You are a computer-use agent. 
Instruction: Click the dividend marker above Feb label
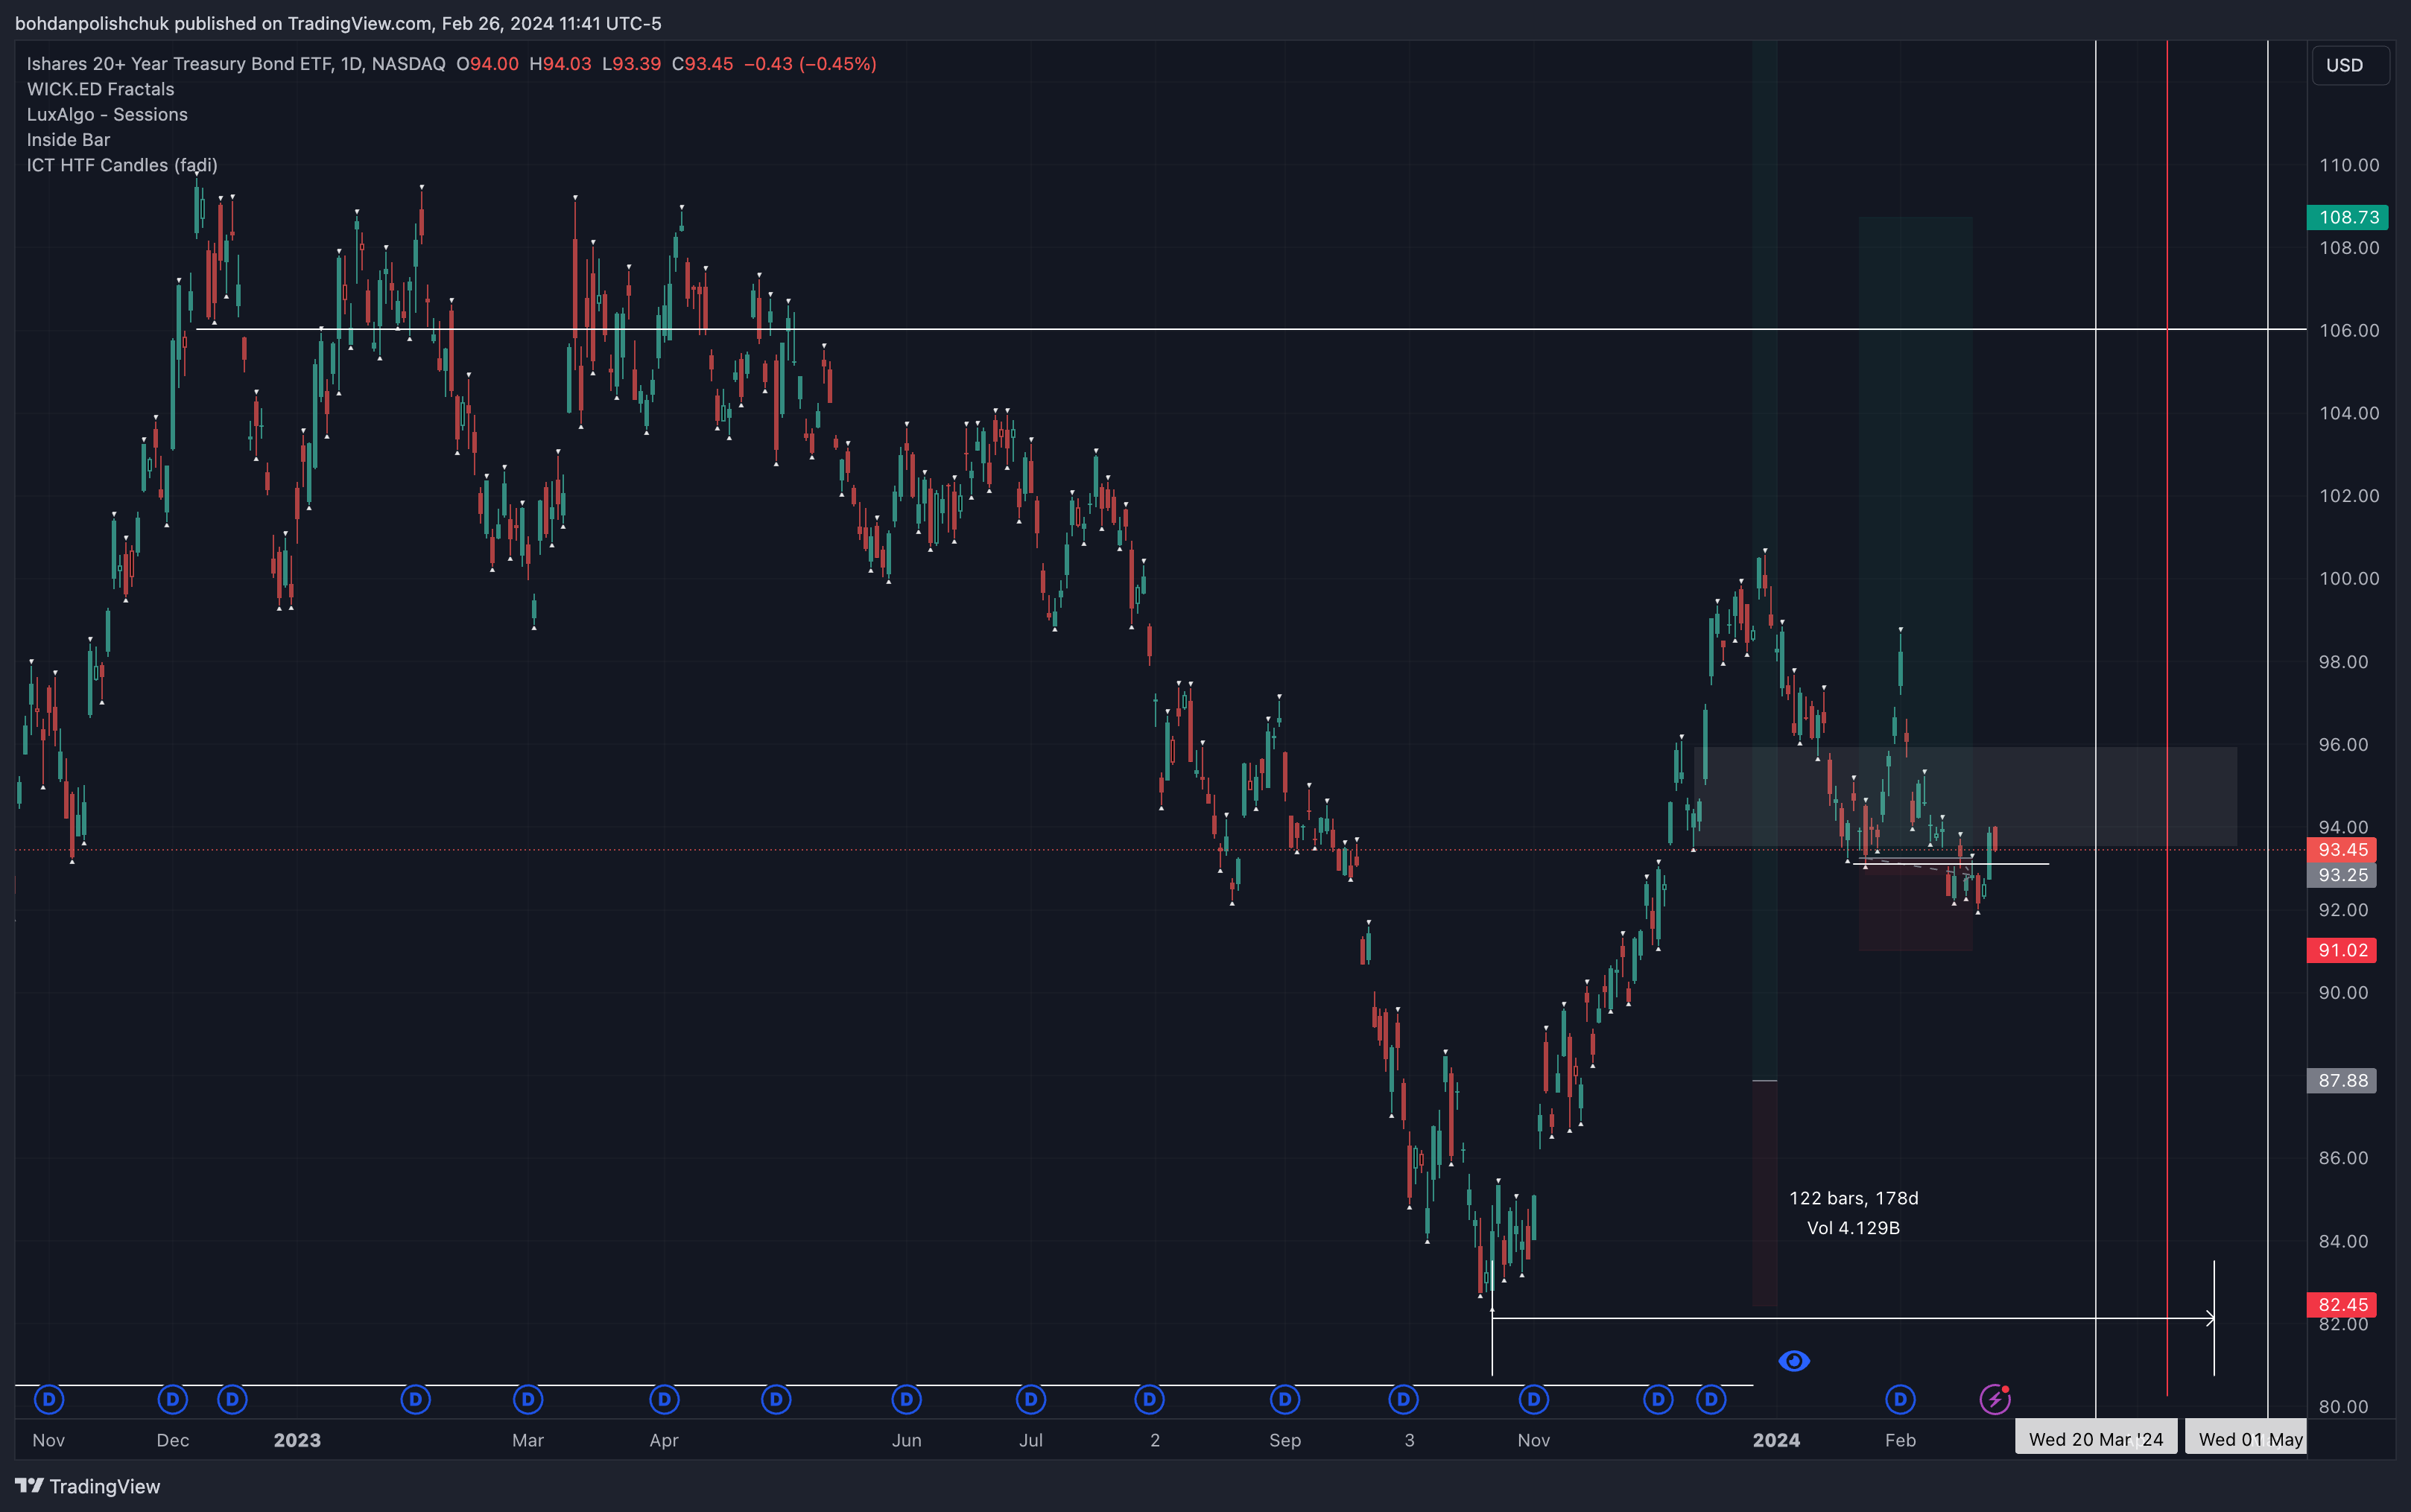coord(1900,1399)
